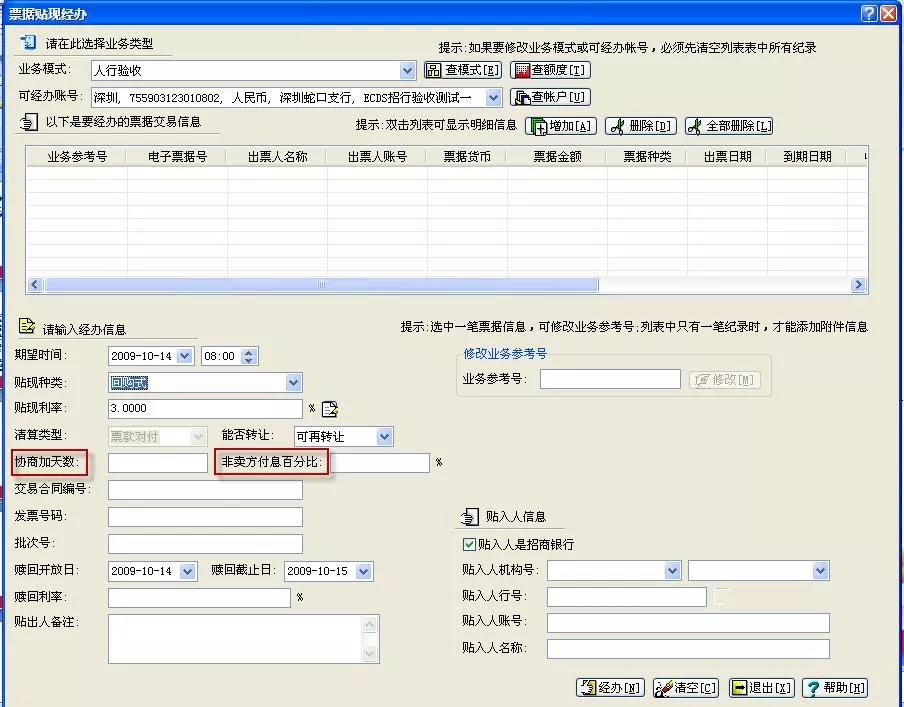This screenshot has height=707, width=904.
Task: Open account lookup with 查帐户 button
Action: (x=550, y=97)
